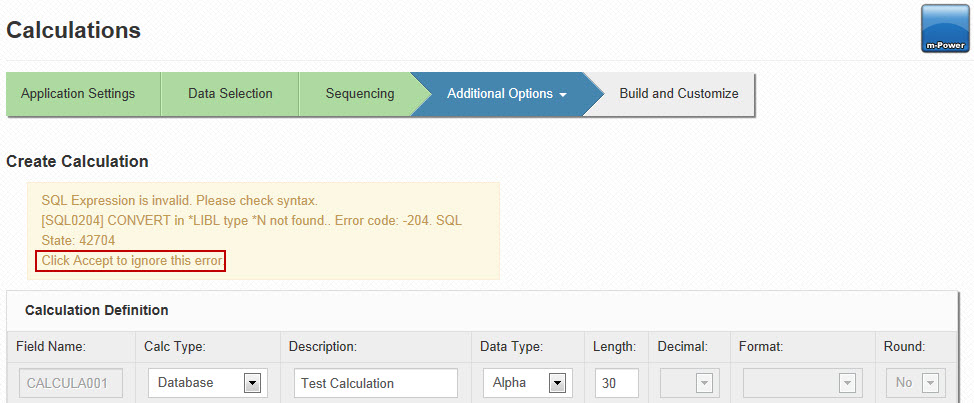
Task: Click the Additional Options caret arrow
Action: tap(563, 95)
